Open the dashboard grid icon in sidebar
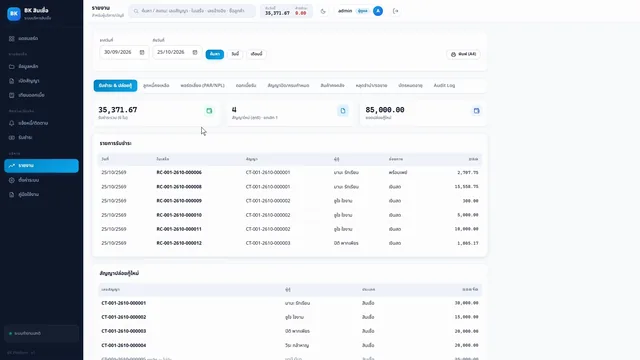This screenshot has height=360, width=640. point(11,38)
